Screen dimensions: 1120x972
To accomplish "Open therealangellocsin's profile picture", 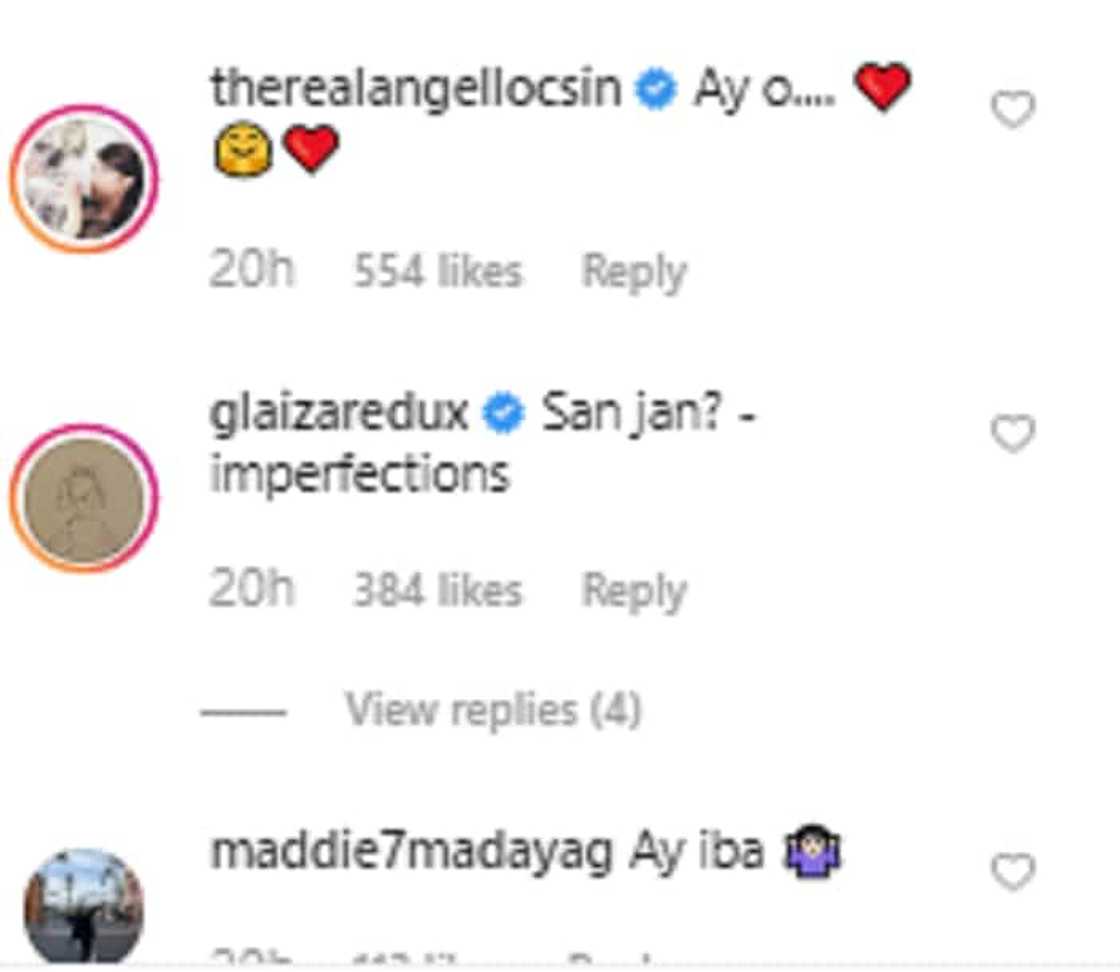I will point(85,179).
